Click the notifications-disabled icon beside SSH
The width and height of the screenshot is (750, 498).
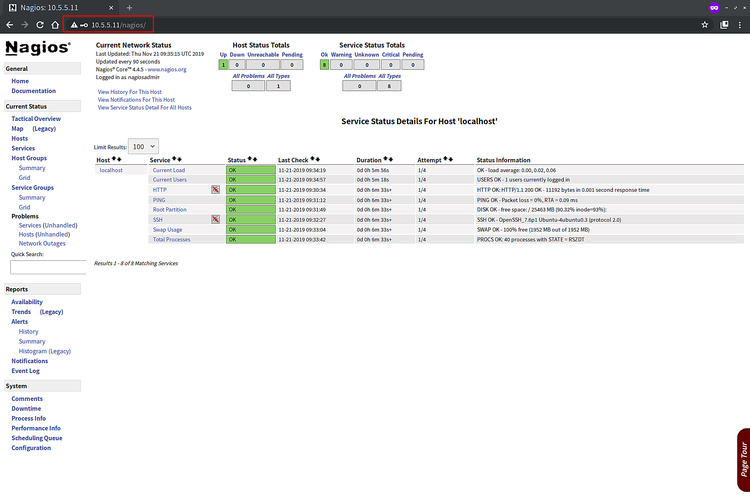pyautogui.click(x=215, y=219)
